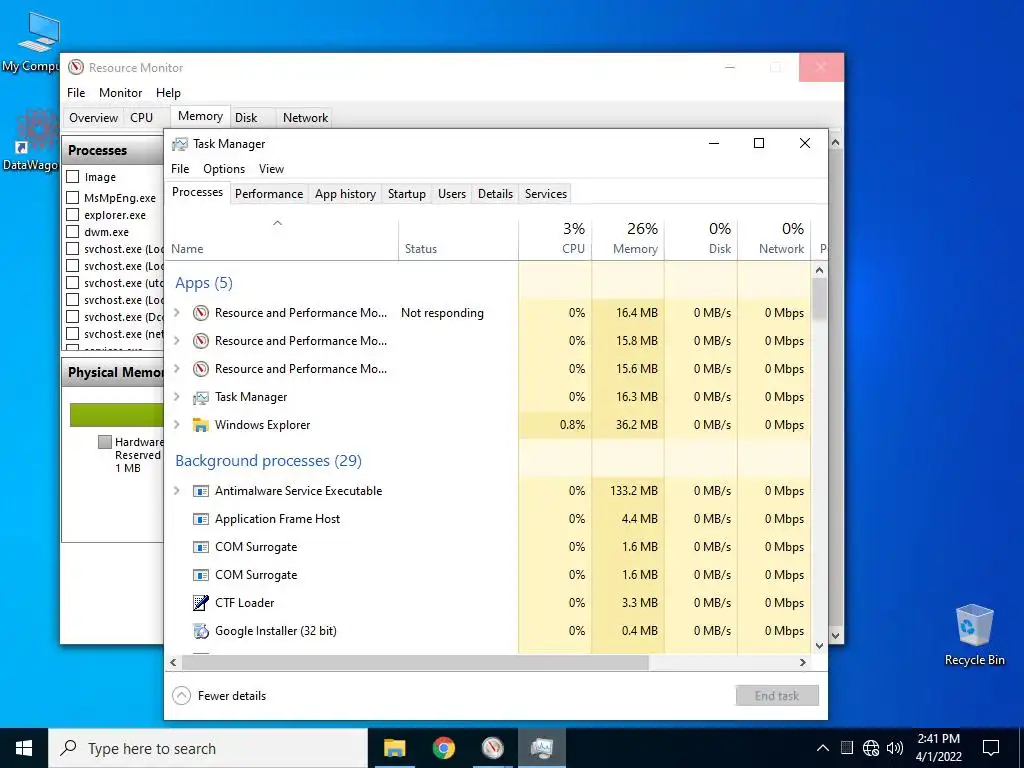Open Resource Monitor's Monitor menu
Viewport: 1024px width, 768px height.
(x=121, y=93)
